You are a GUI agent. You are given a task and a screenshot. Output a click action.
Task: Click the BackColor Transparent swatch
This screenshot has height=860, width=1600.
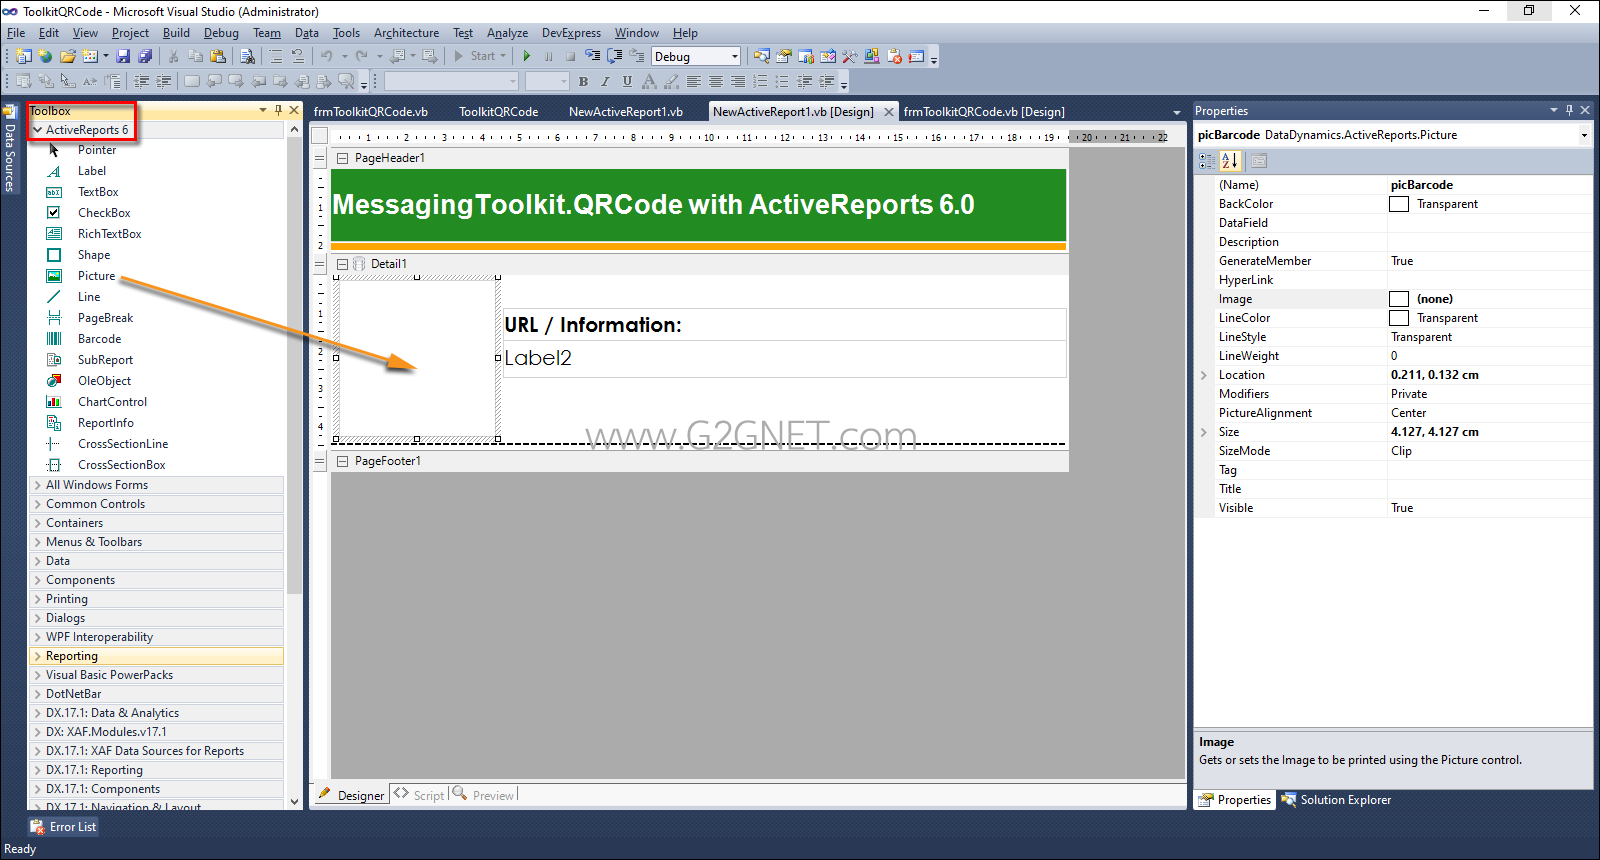tap(1399, 204)
